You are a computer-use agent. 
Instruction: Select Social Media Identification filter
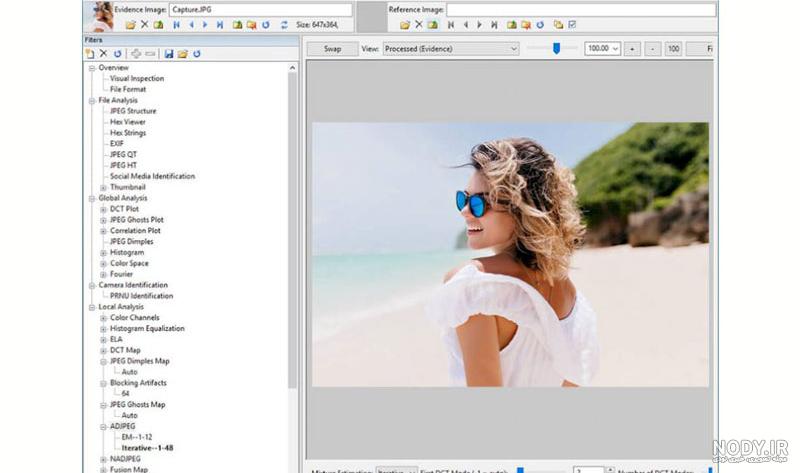[x=152, y=176]
